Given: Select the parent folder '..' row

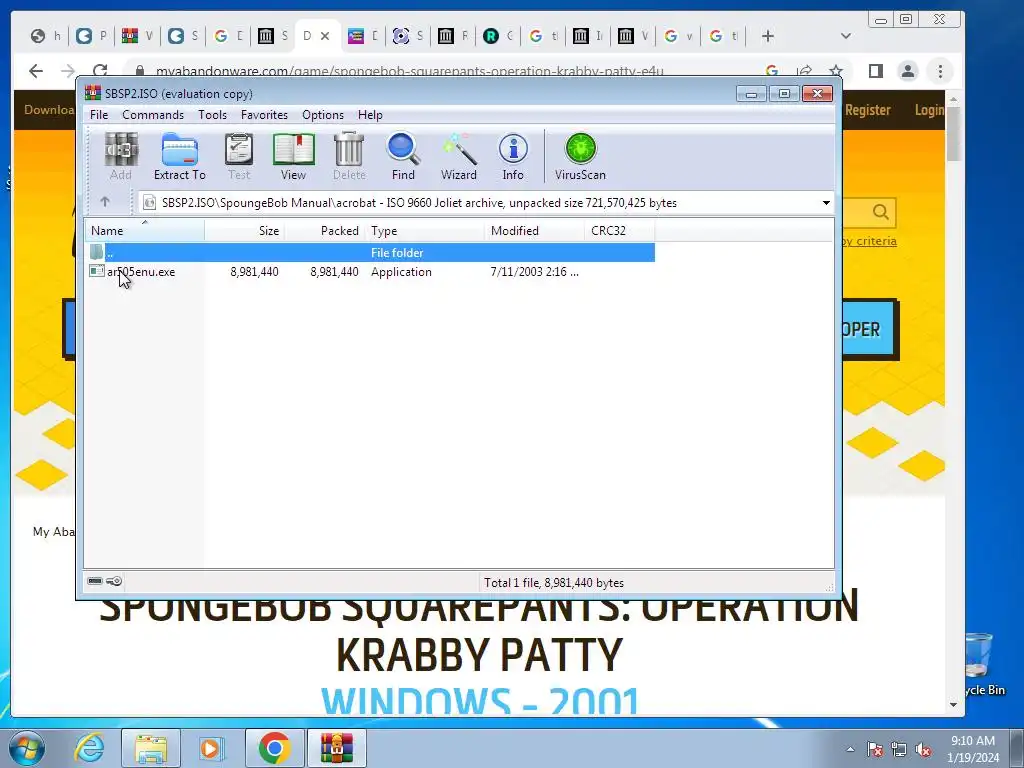Looking at the screenshot, I should pyautogui.click(x=370, y=253).
